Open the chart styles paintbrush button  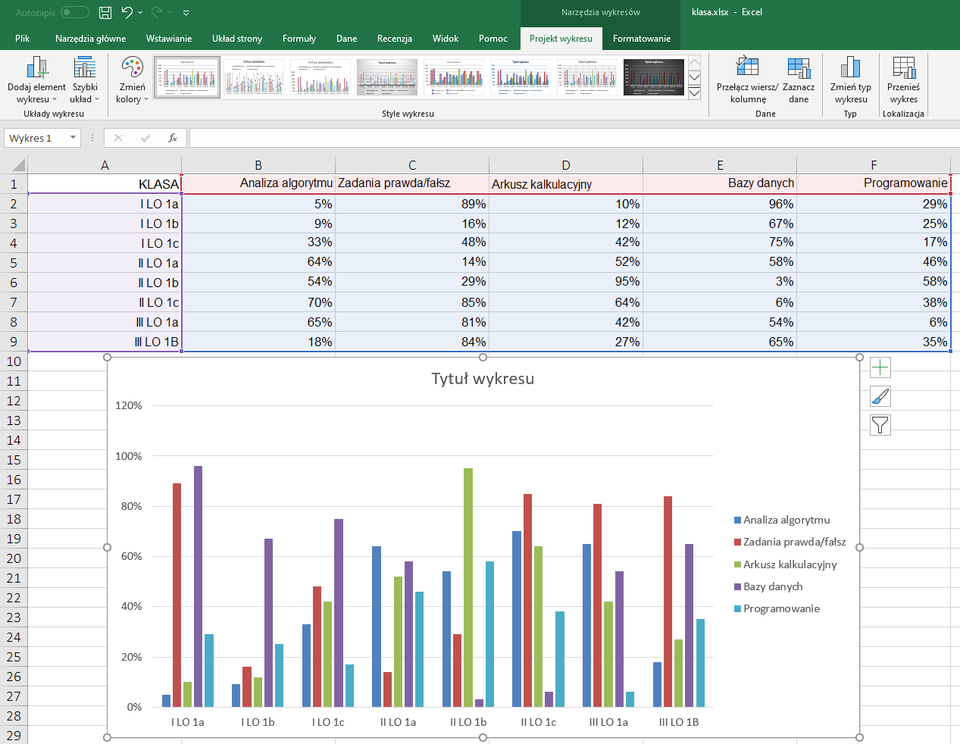[879, 397]
